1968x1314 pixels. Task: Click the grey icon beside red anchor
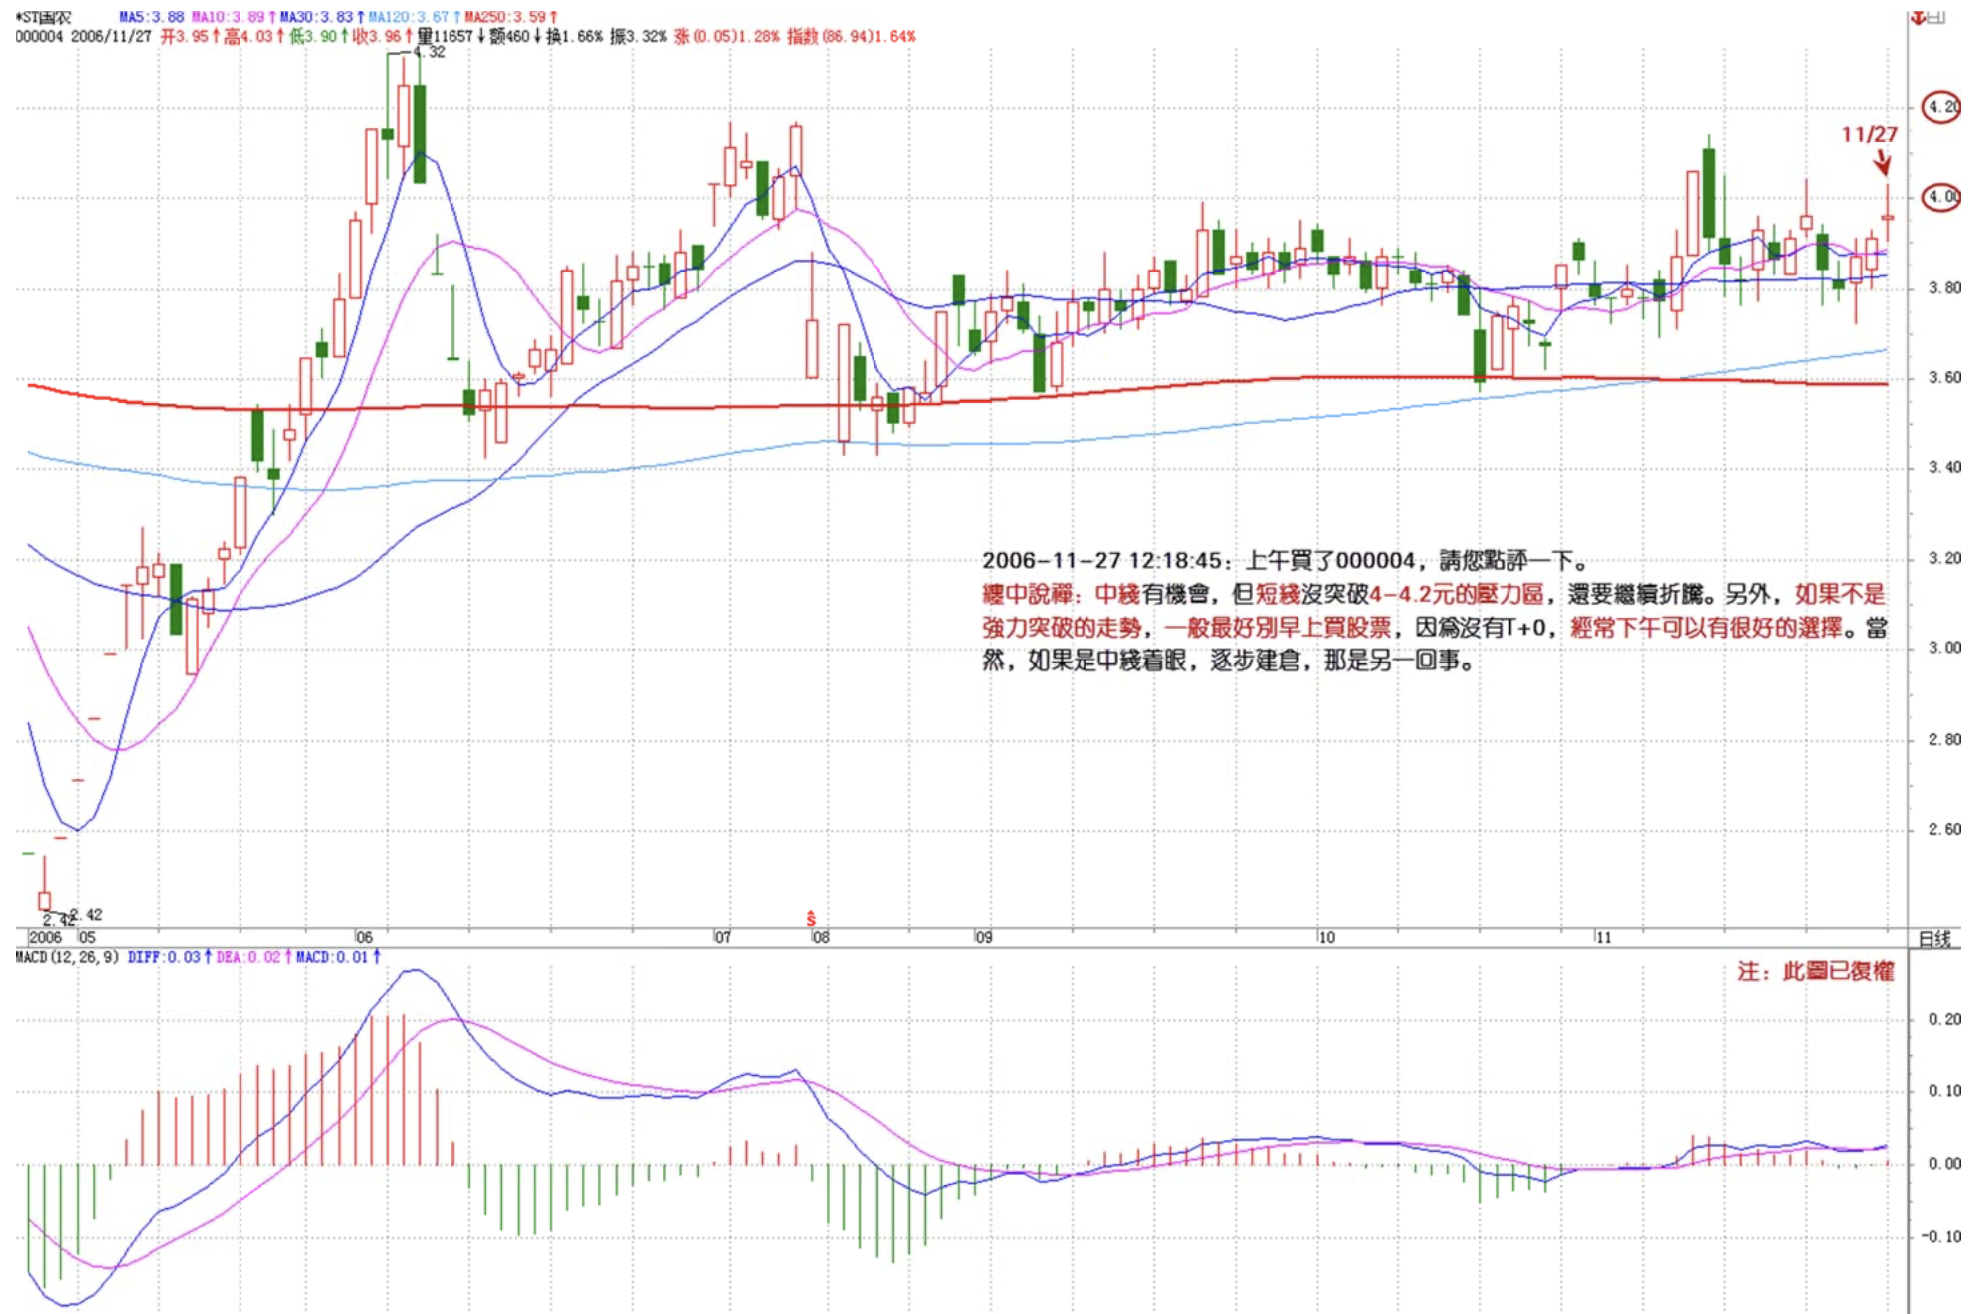(1937, 17)
